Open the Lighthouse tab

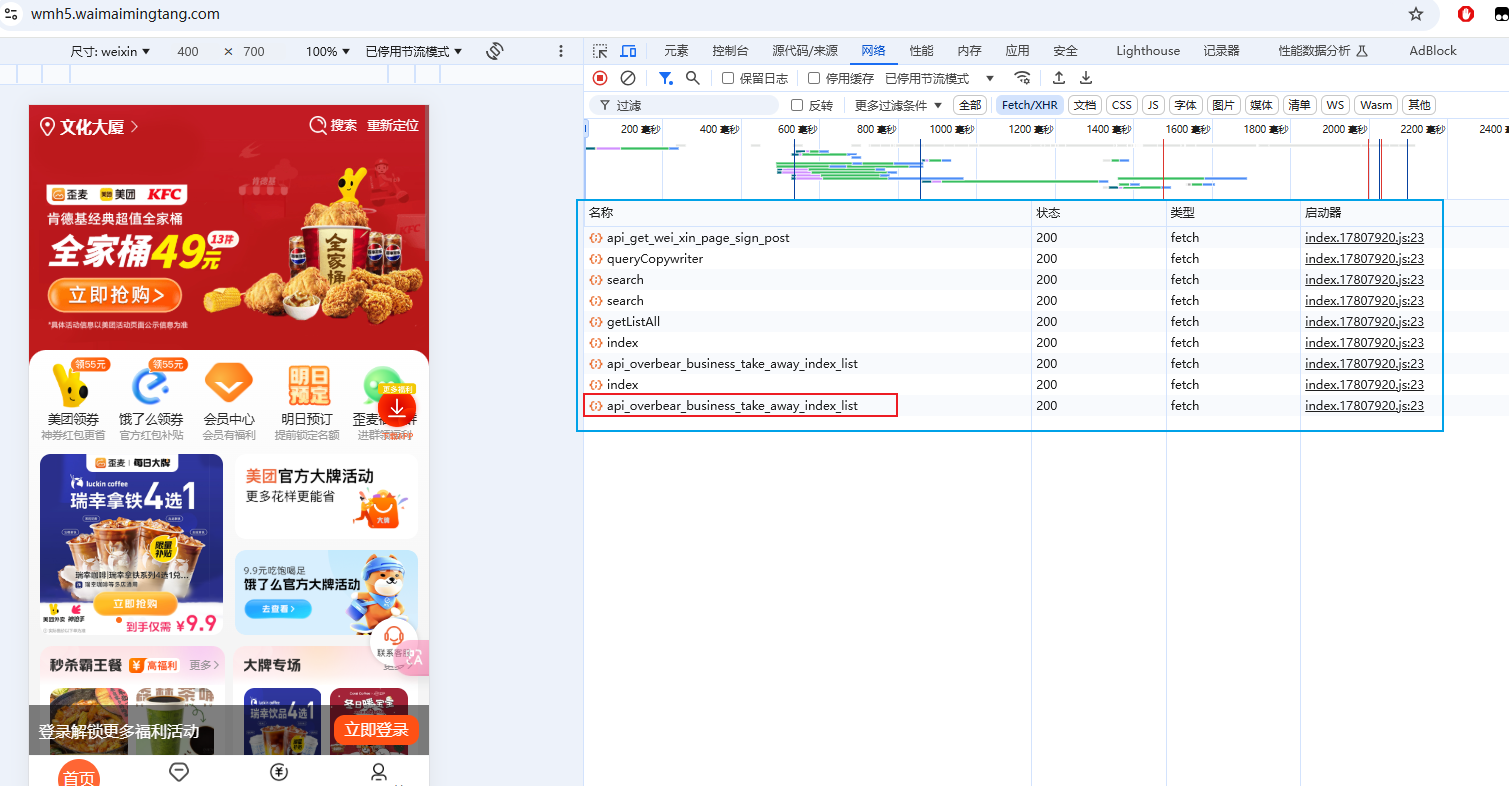click(x=1148, y=51)
